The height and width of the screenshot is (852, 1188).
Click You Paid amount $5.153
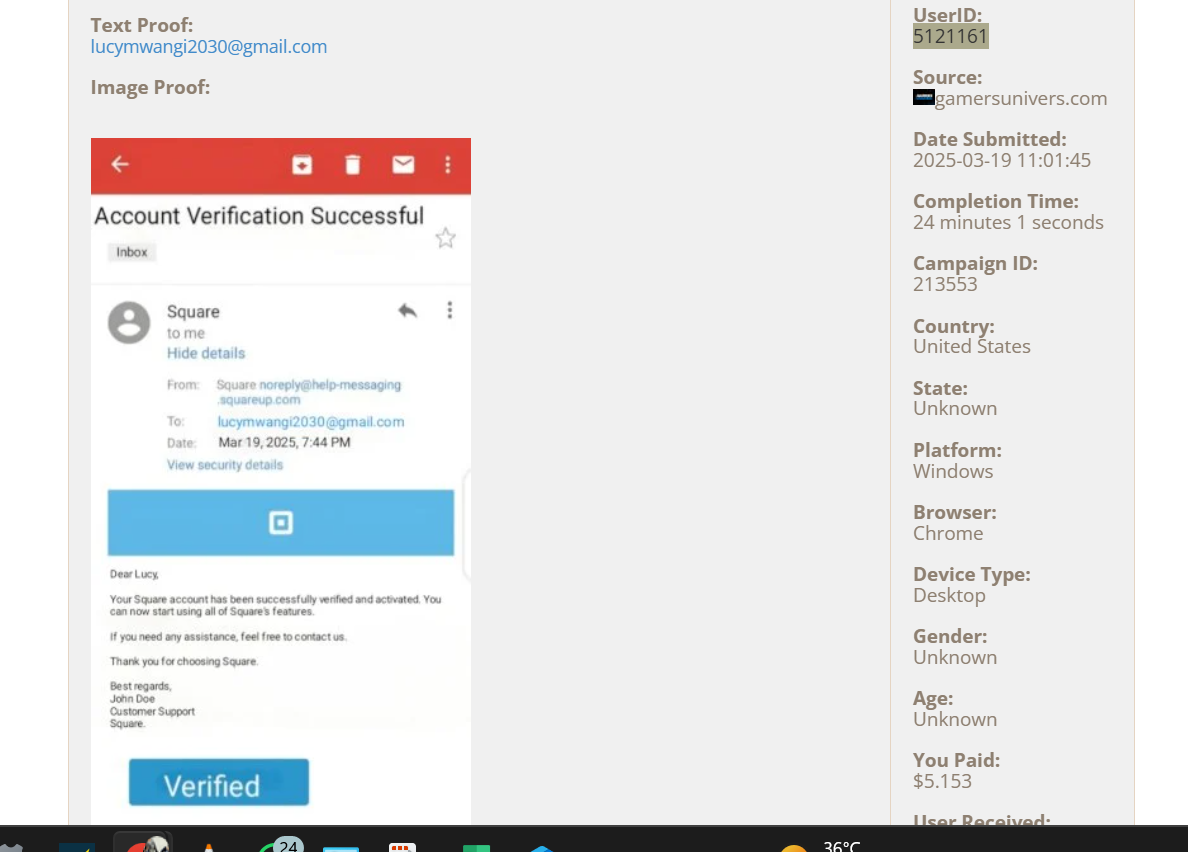943,782
